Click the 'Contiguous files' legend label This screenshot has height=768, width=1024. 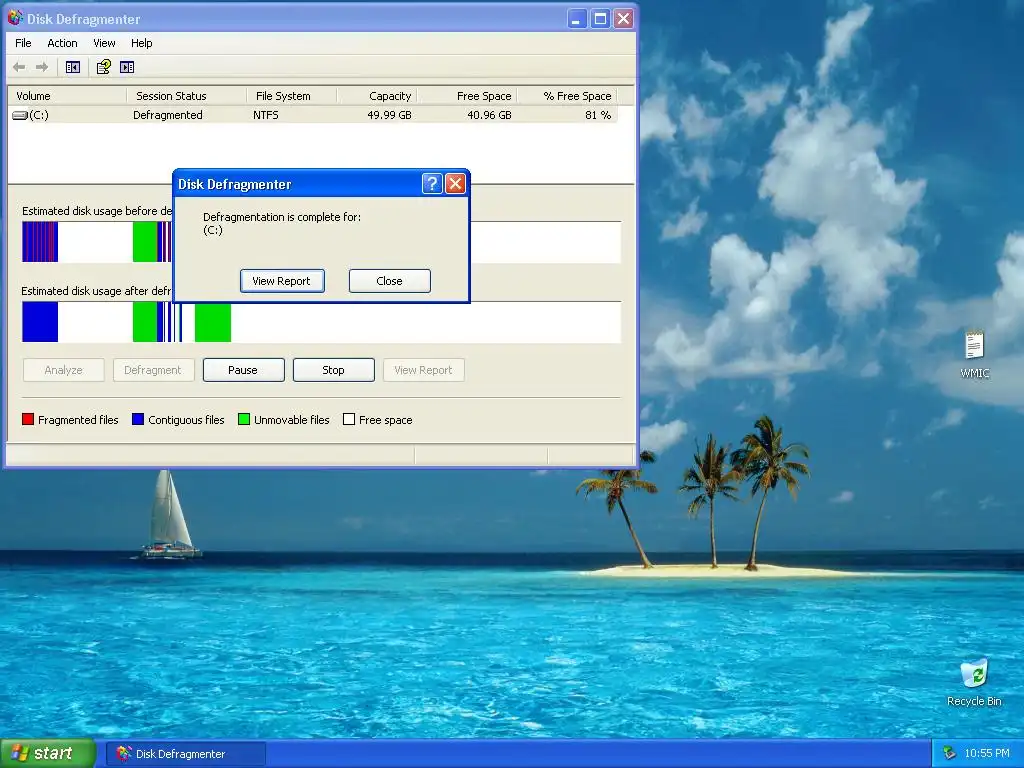click(186, 420)
